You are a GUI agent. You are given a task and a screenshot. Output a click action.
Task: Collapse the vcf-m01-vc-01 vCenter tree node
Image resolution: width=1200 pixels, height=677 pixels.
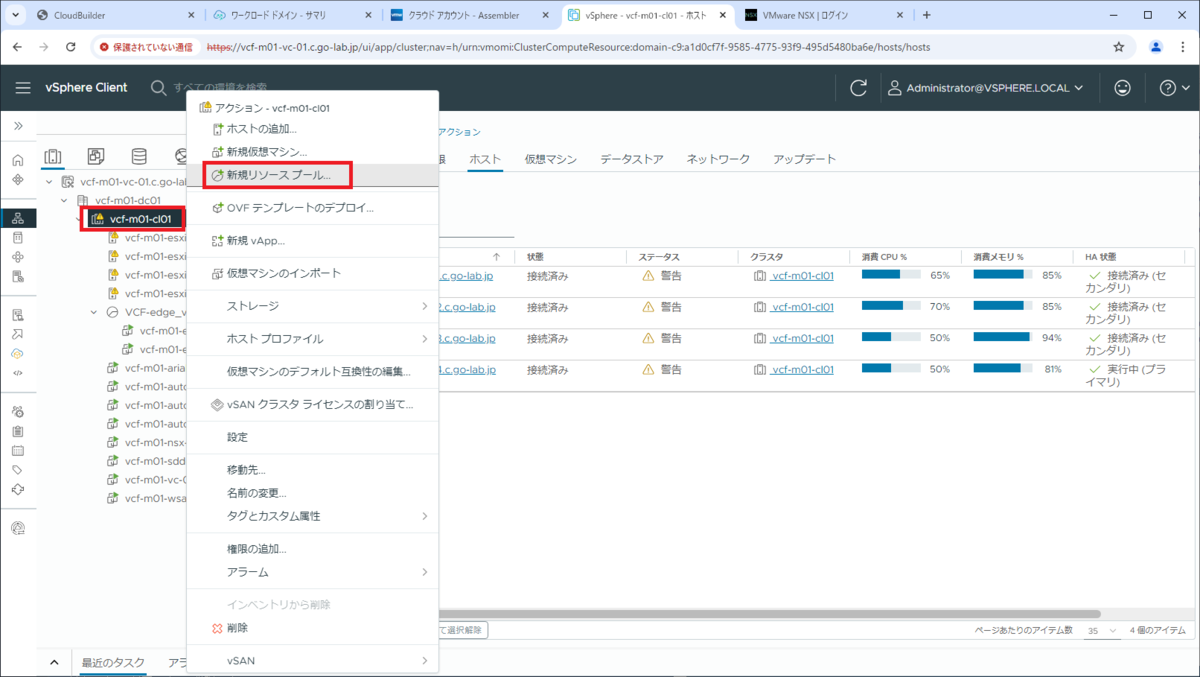pos(50,182)
